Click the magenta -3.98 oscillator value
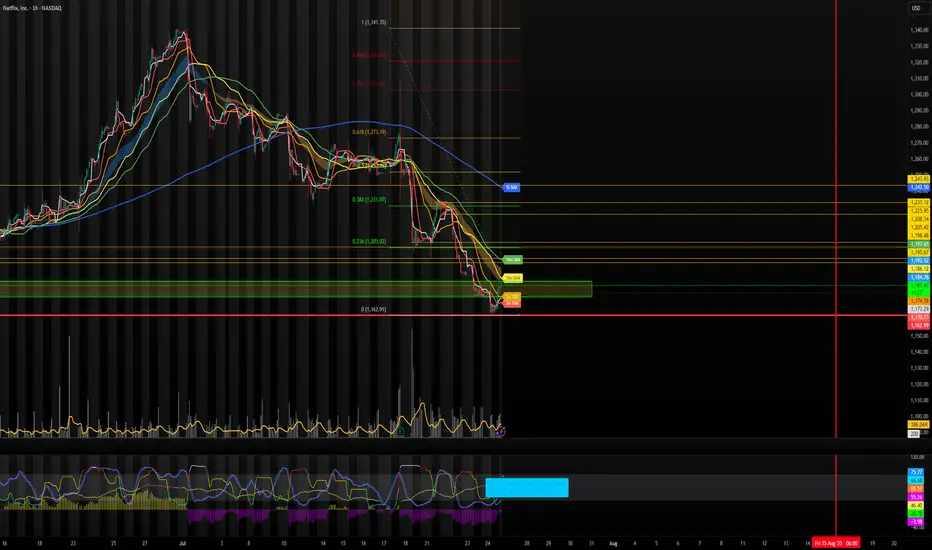932x550 pixels. tap(916, 521)
